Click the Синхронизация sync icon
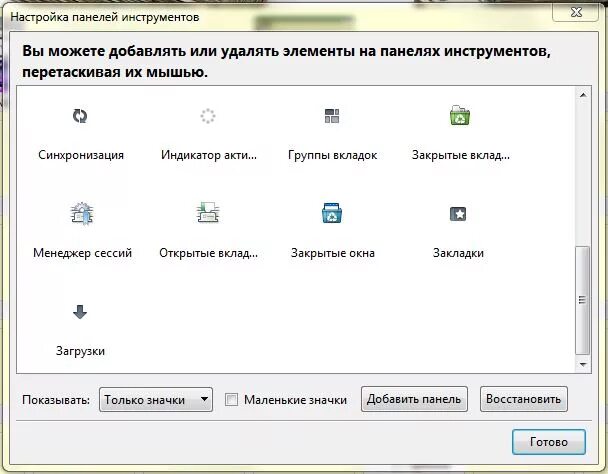Viewport: 608px width, 474px height. pos(80,116)
